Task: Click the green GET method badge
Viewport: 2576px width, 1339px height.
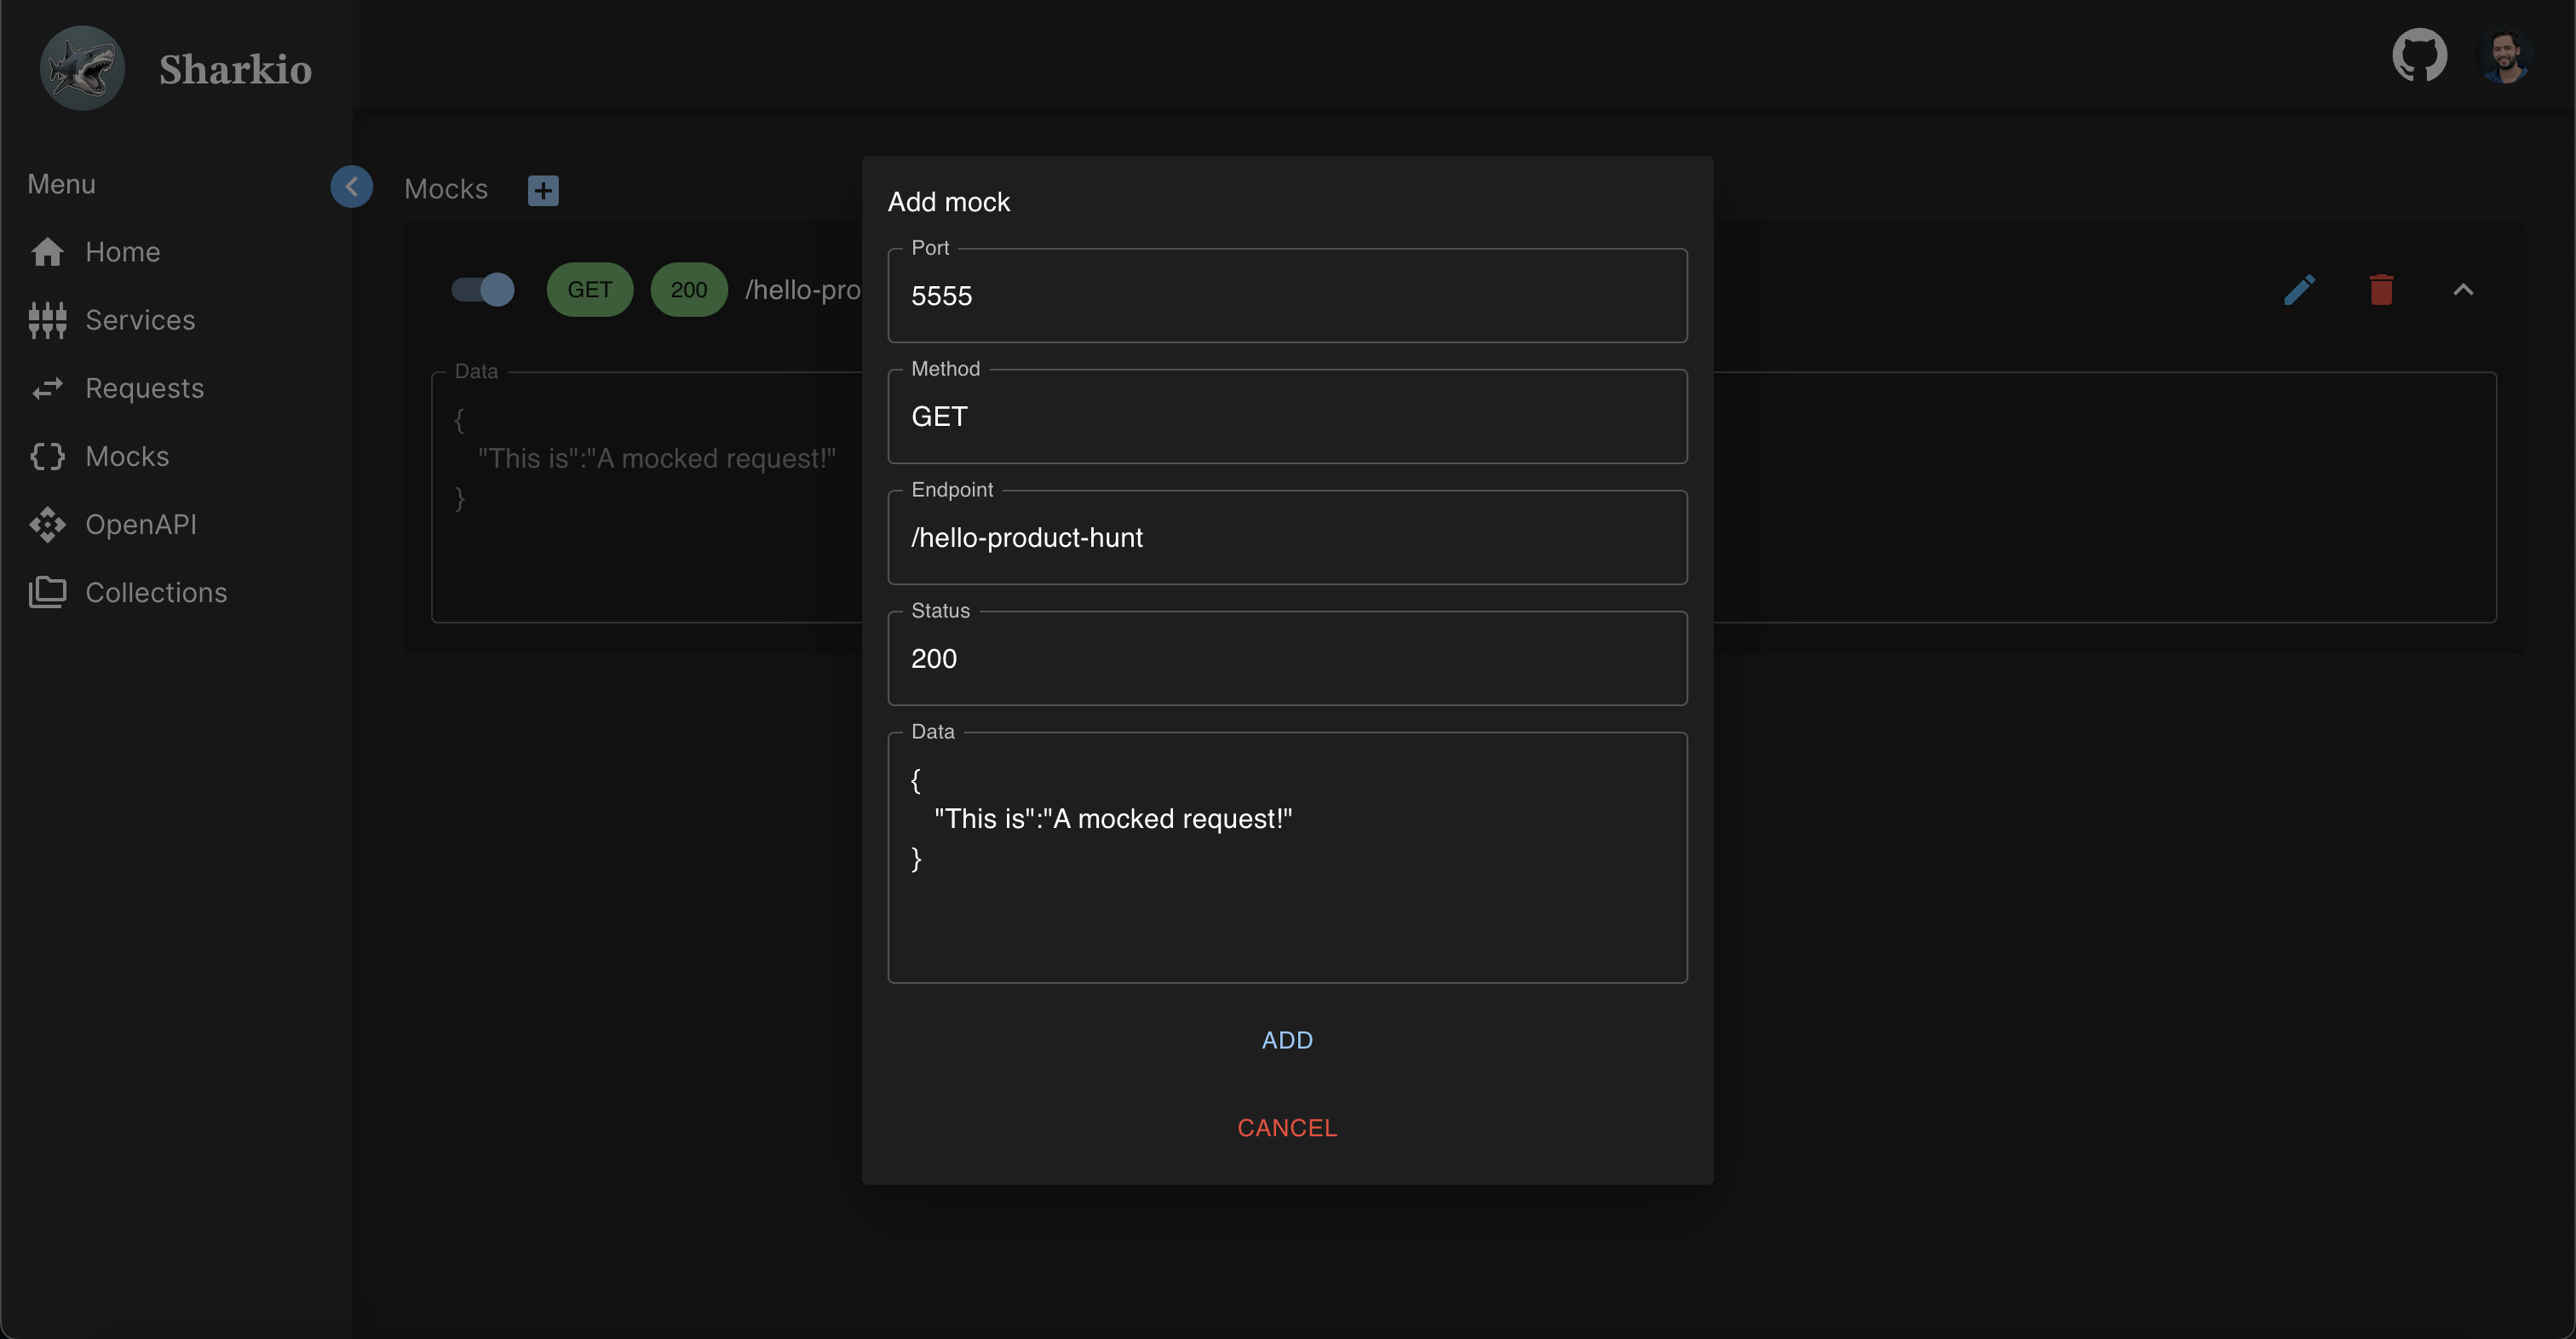Action: click(589, 290)
